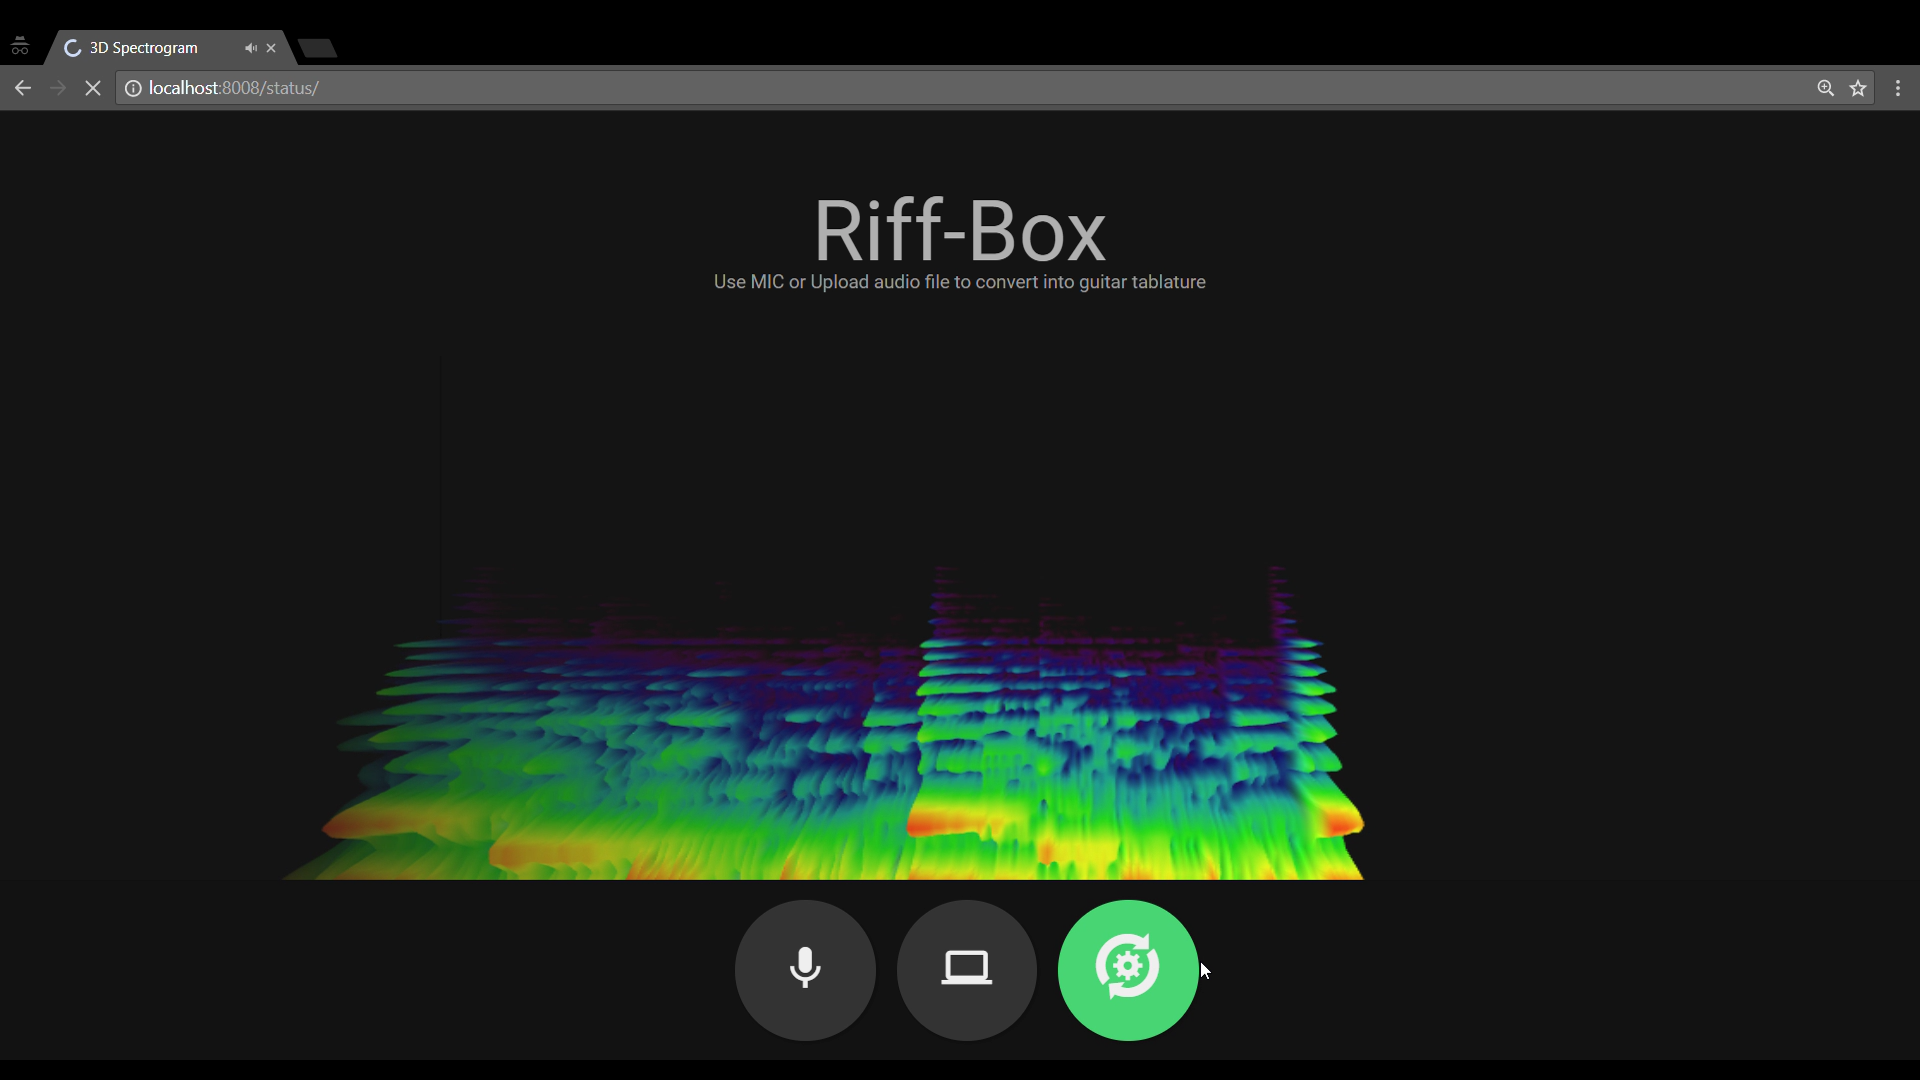Viewport: 1920px width, 1080px height.
Task: Mute the 3D Spectrogram tab audio
Action: 250,48
